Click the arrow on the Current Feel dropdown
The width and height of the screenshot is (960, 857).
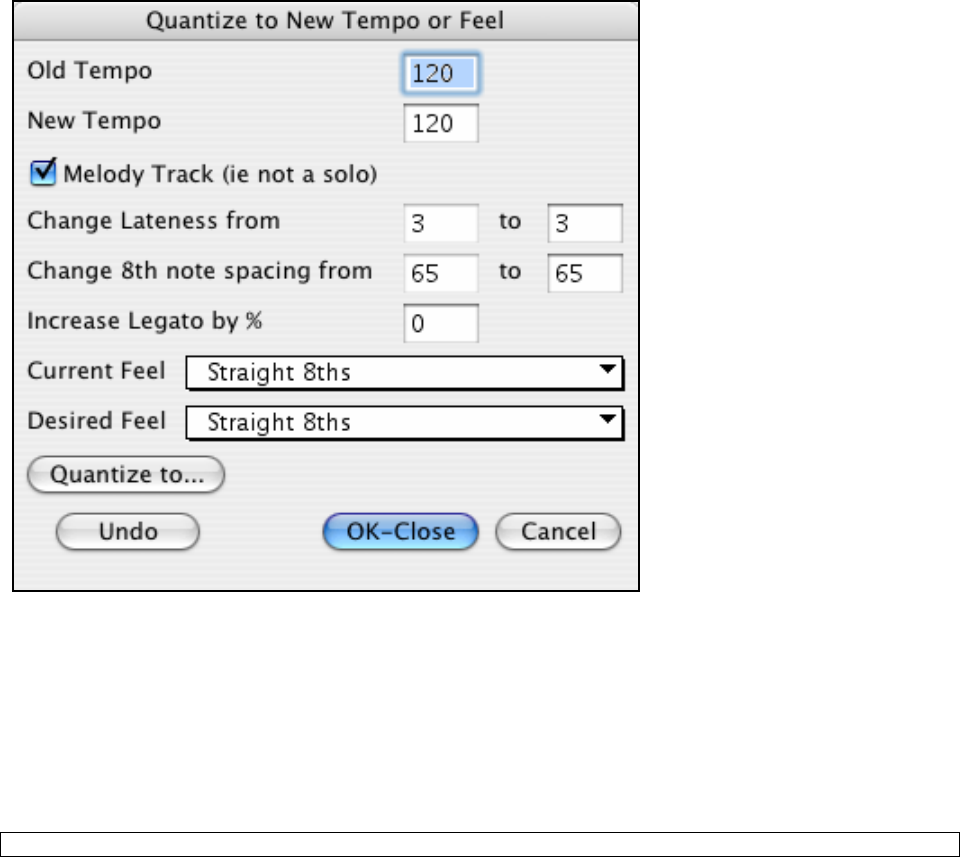pyautogui.click(x=606, y=371)
